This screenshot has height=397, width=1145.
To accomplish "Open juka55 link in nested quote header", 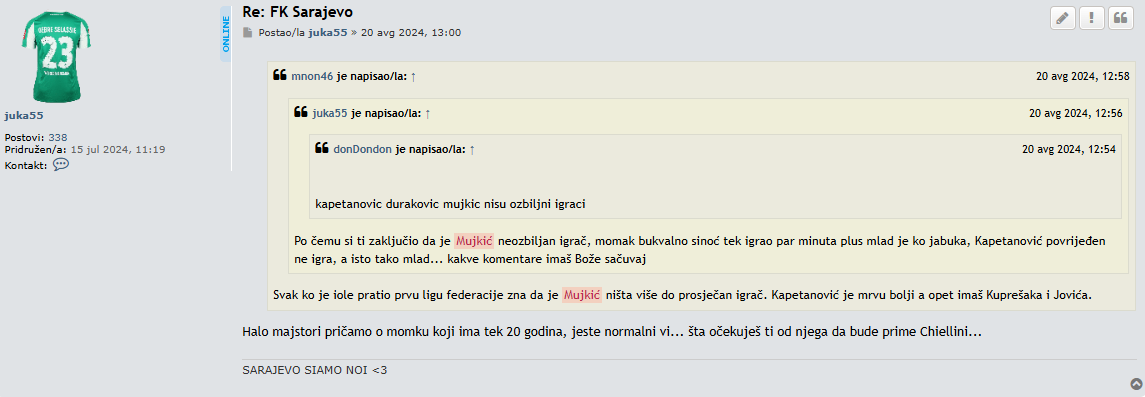I will pos(330,113).
